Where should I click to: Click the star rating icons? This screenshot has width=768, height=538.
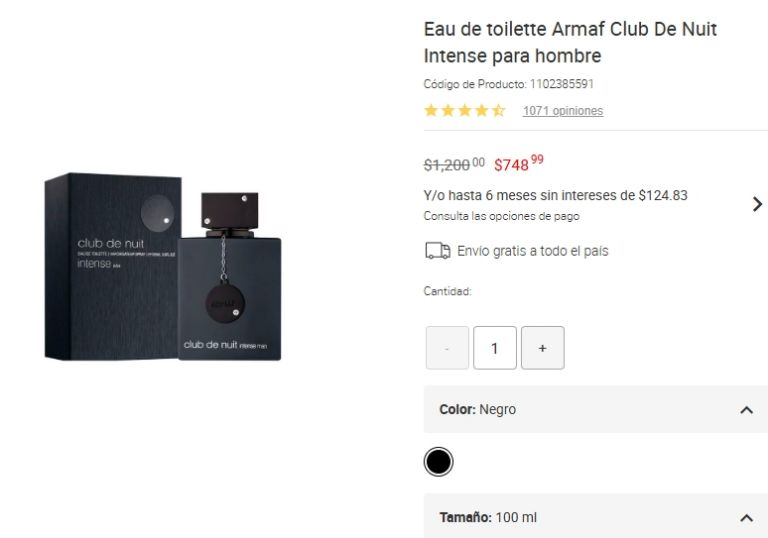(464, 110)
